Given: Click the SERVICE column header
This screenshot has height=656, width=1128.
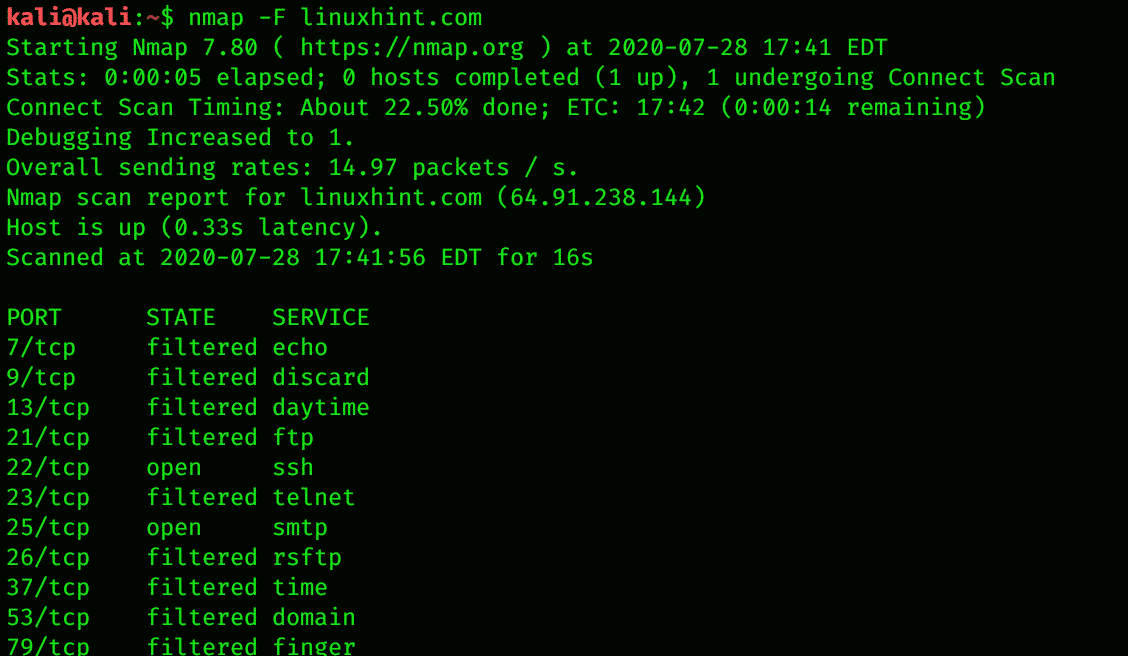Looking at the screenshot, I should [x=321, y=317].
